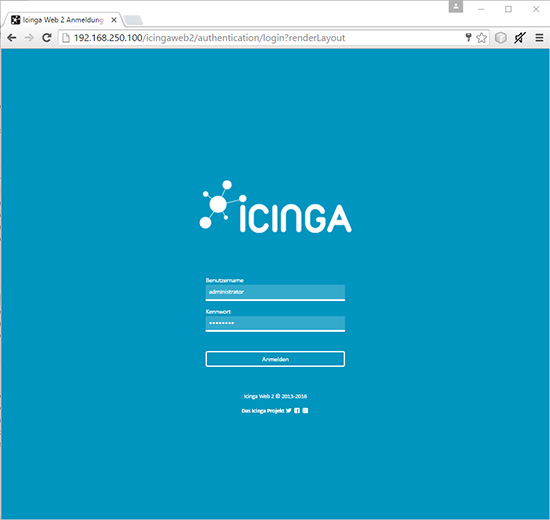The width and height of the screenshot is (550, 520).
Task: Click the Icinga logo
Action: (275, 207)
